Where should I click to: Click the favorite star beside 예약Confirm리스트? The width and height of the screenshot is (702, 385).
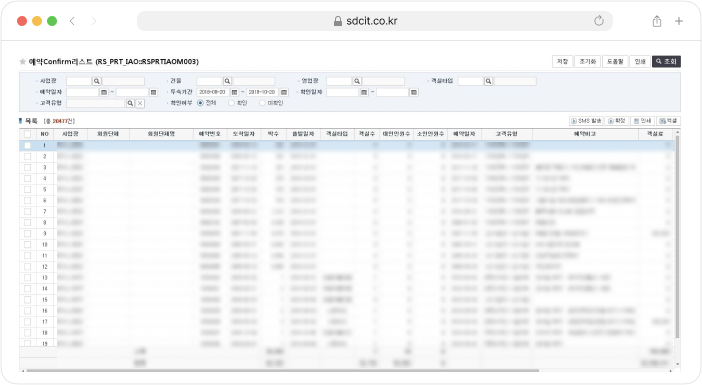[22, 62]
